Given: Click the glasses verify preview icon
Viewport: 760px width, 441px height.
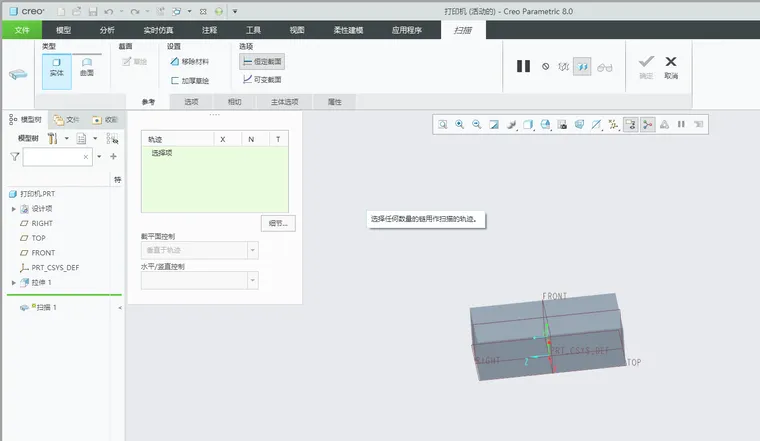Looking at the screenshot, I should [x=604, y=67].
